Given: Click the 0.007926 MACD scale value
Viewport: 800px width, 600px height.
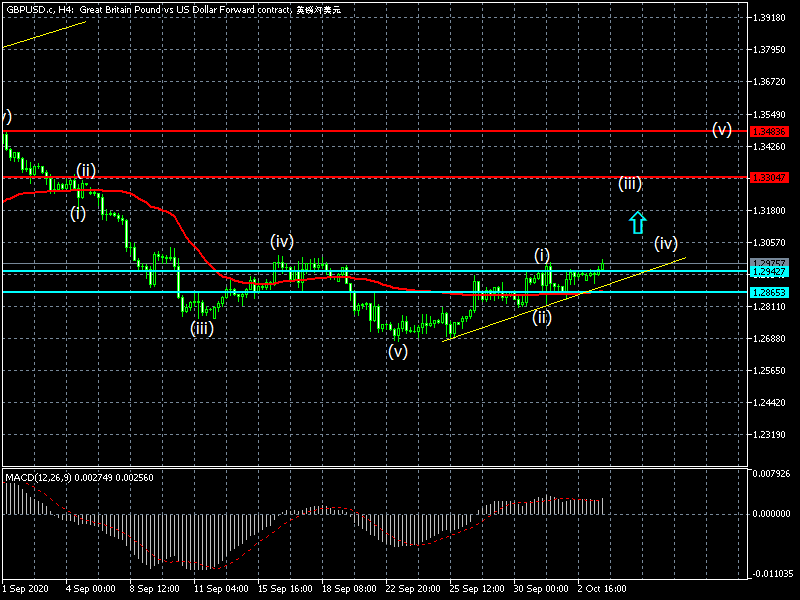Looking at the screenshot, I should click(x=771, y=473).
